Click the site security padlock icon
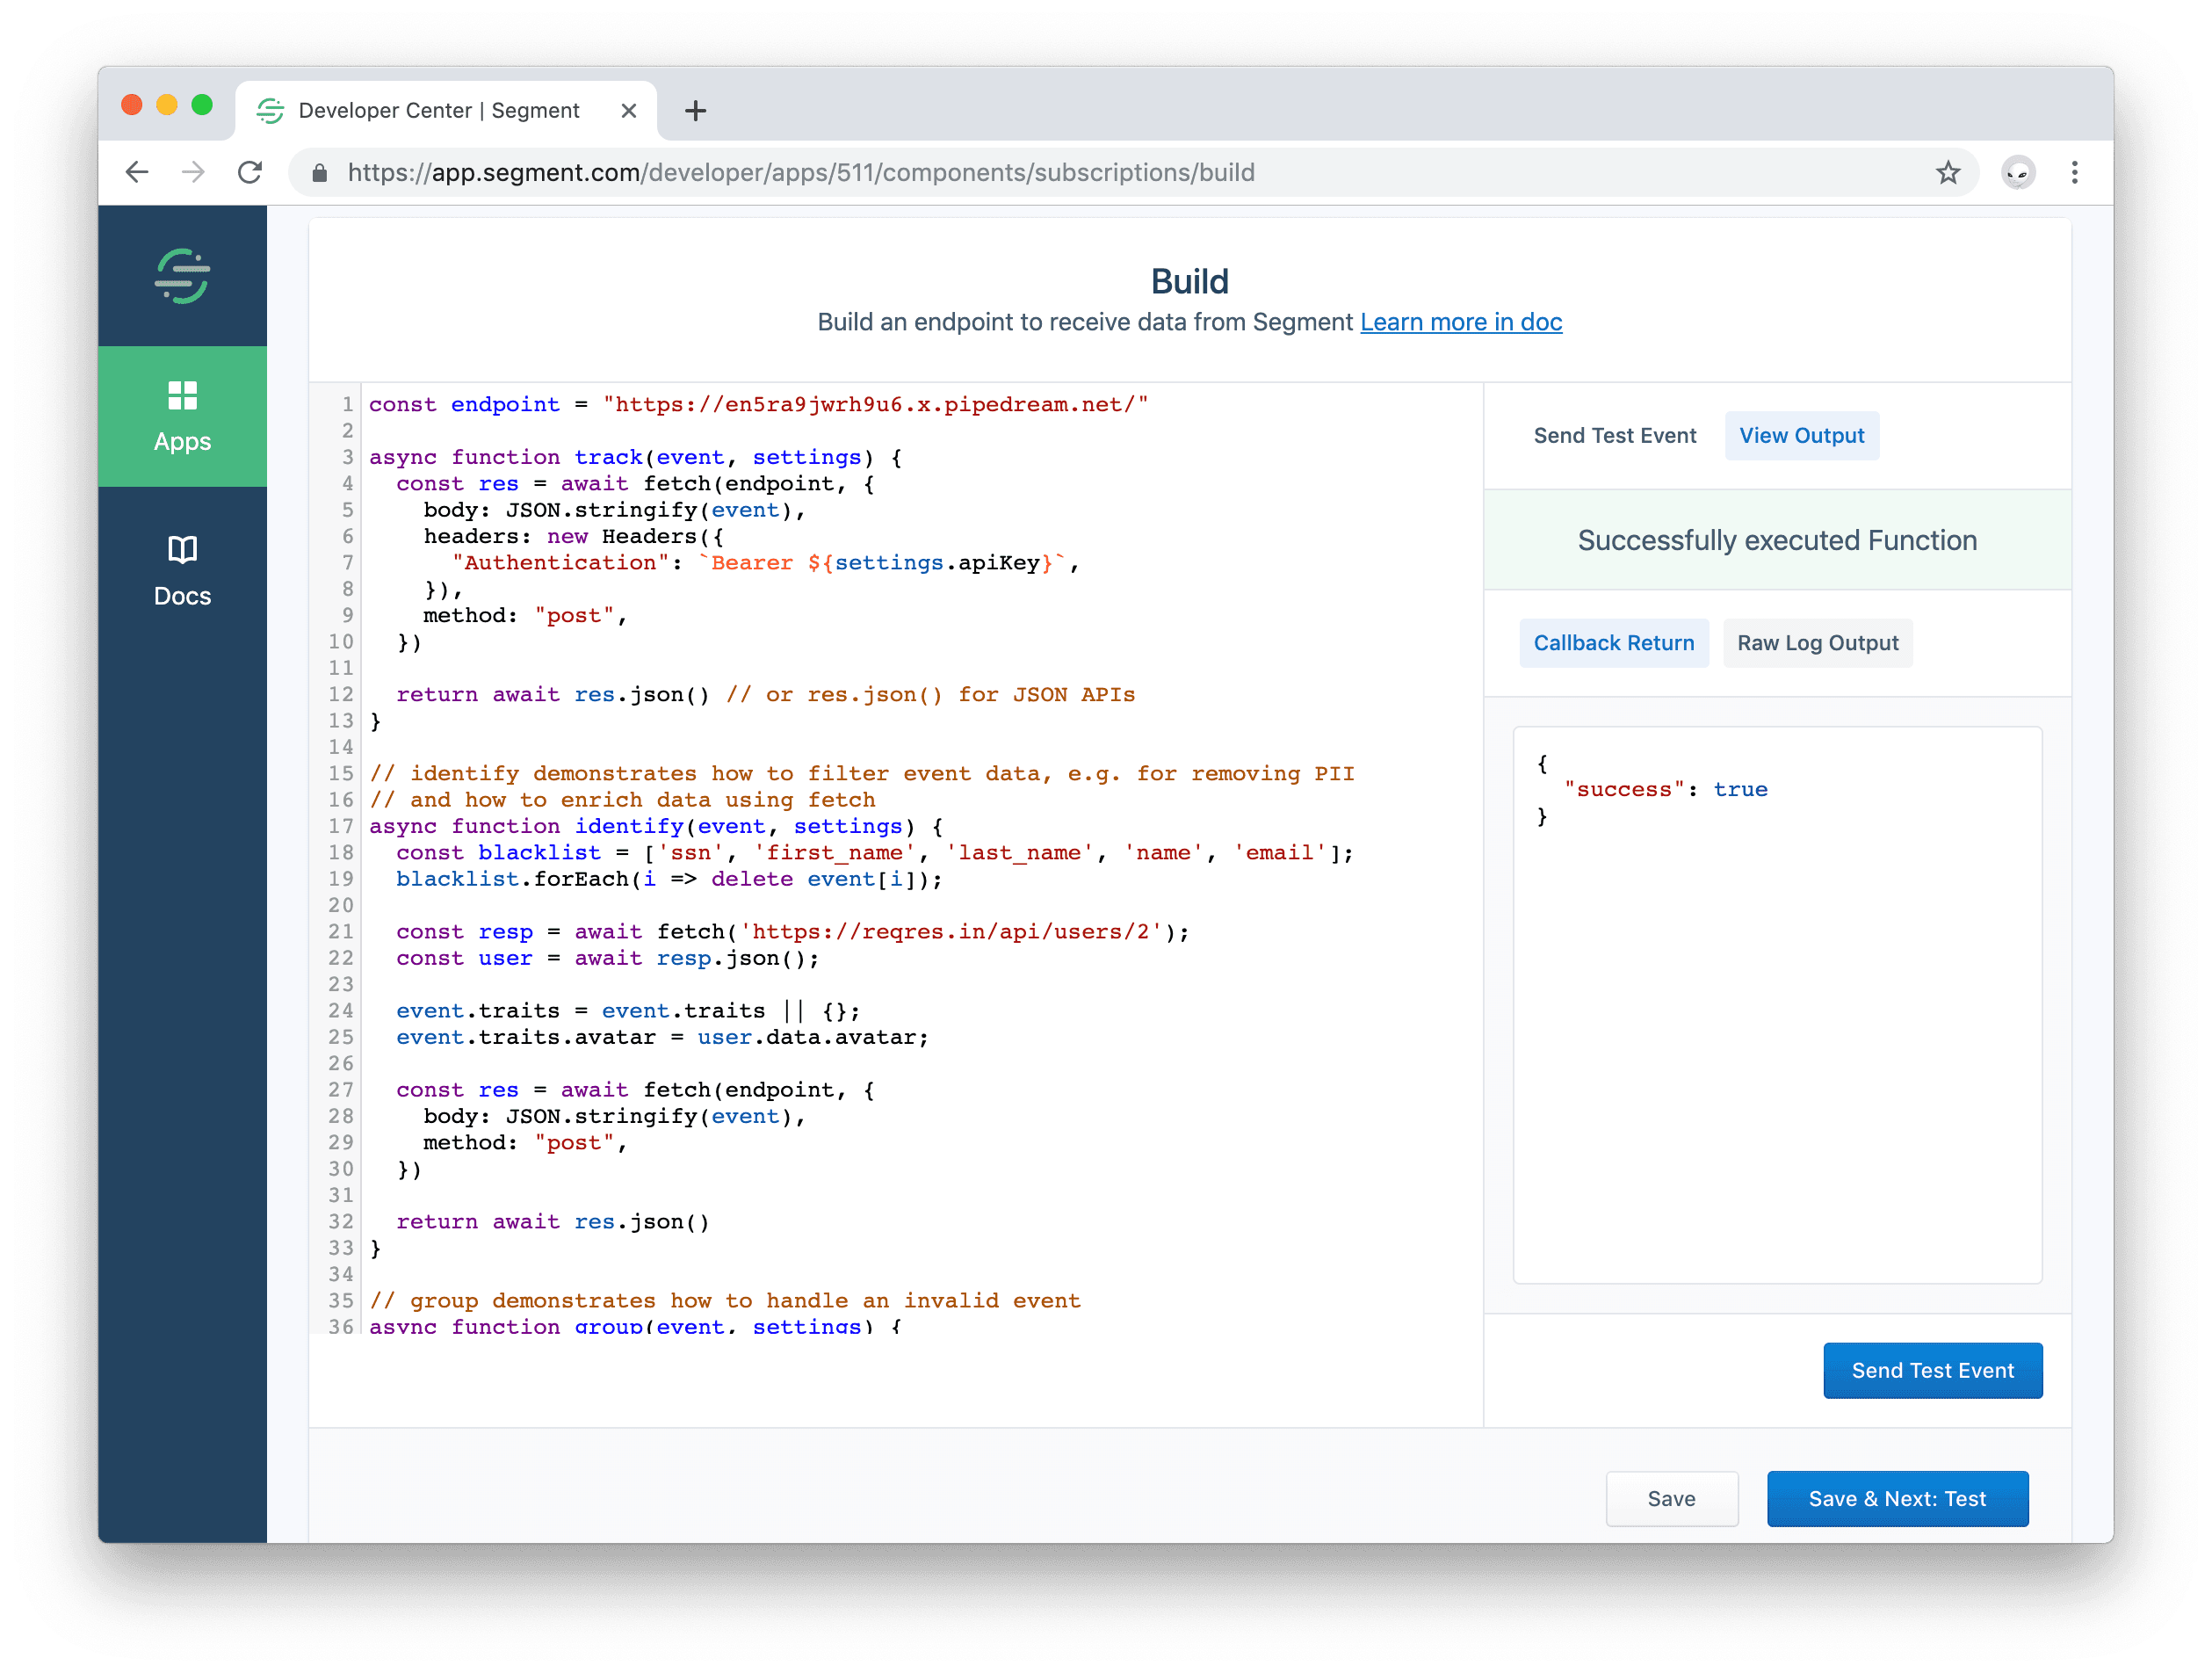 point(320,172)
